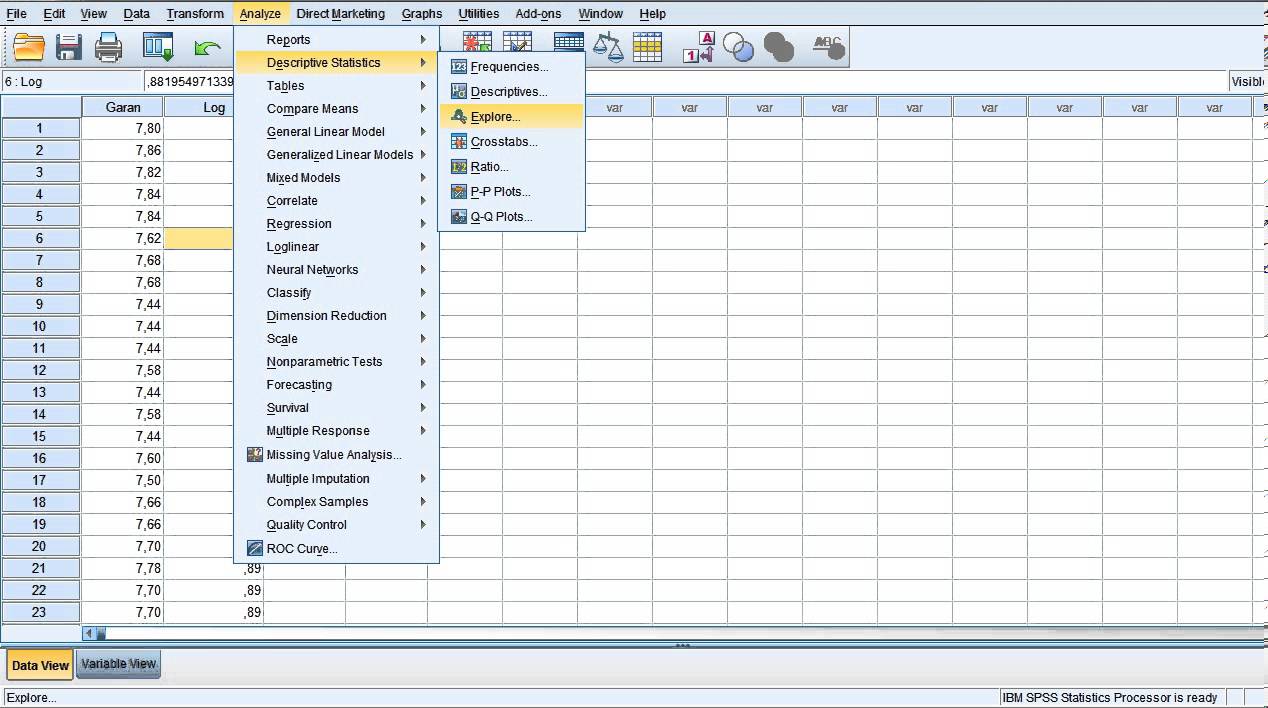The height and width of the screenshot is (708, 1268).
Task: Click the Use Variable Sets circles icon
Action: click(738, 47)
